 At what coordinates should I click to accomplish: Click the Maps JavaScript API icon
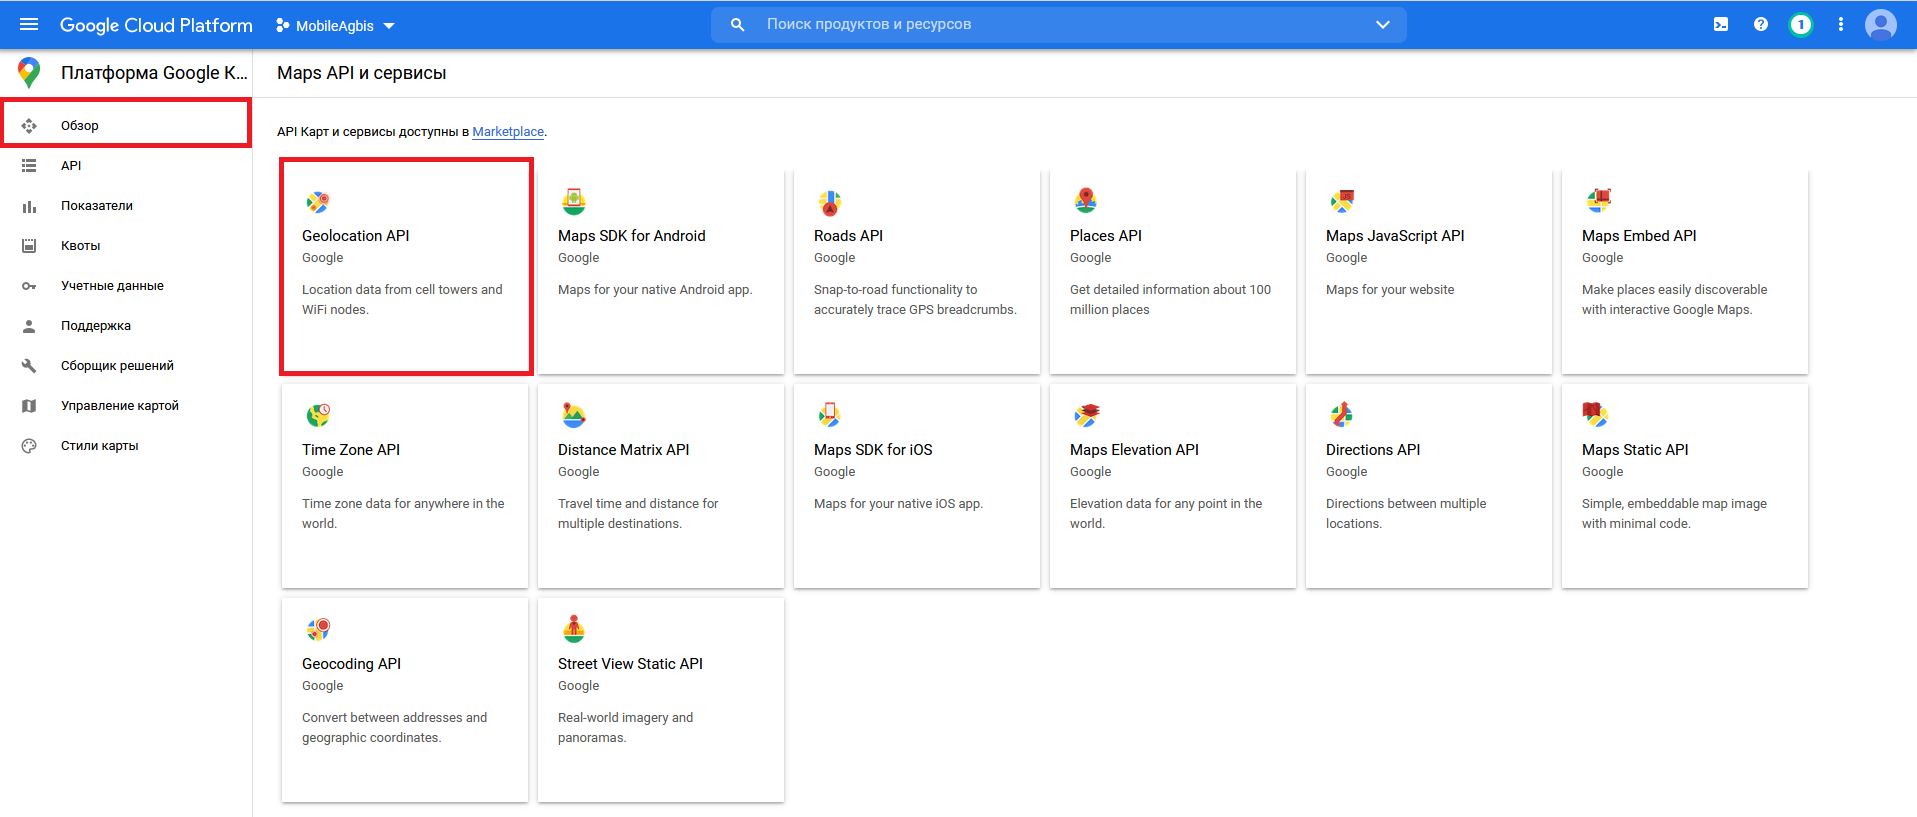[x=1342, y=201]
